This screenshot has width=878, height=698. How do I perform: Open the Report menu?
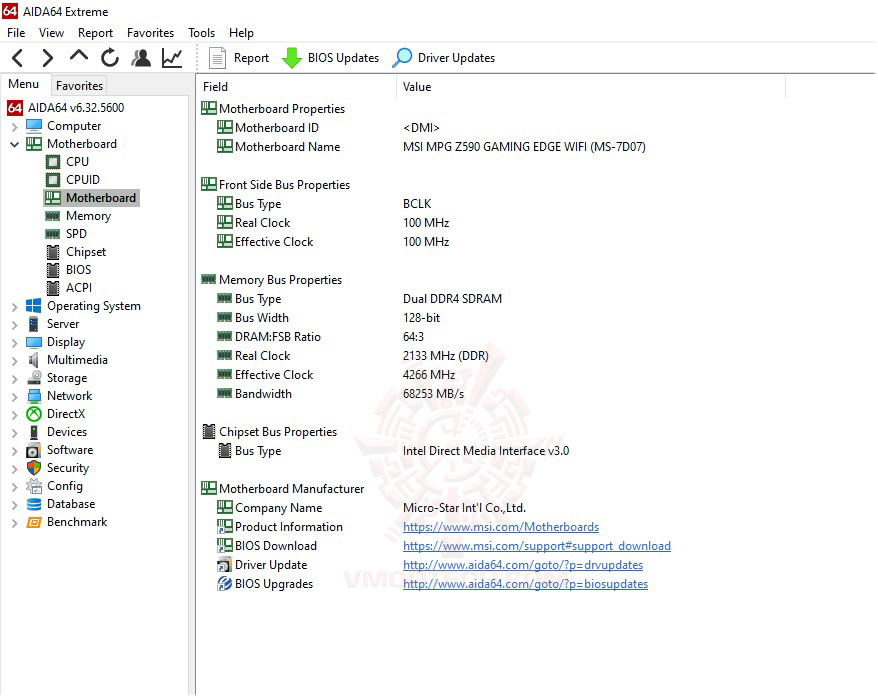95,33
